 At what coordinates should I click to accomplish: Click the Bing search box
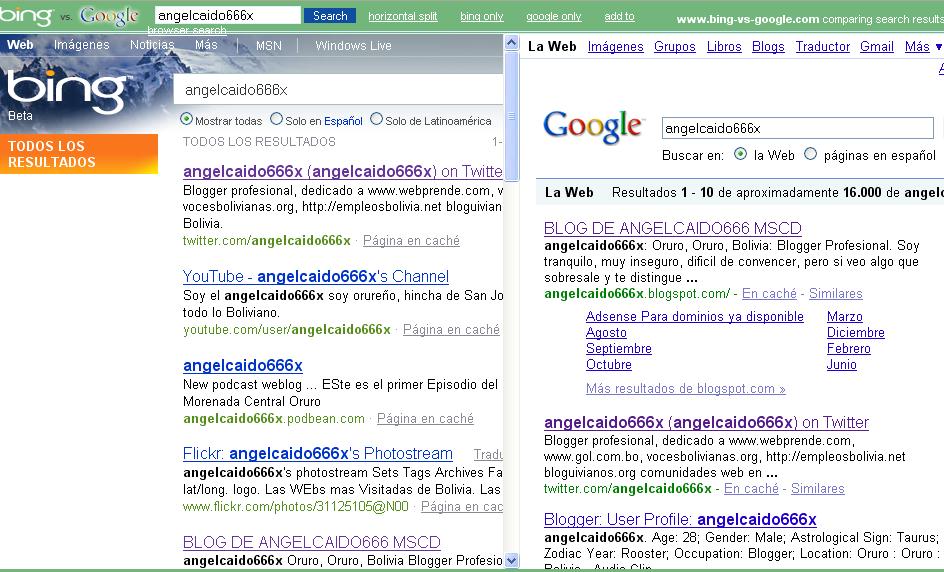[x=338, y=90]
